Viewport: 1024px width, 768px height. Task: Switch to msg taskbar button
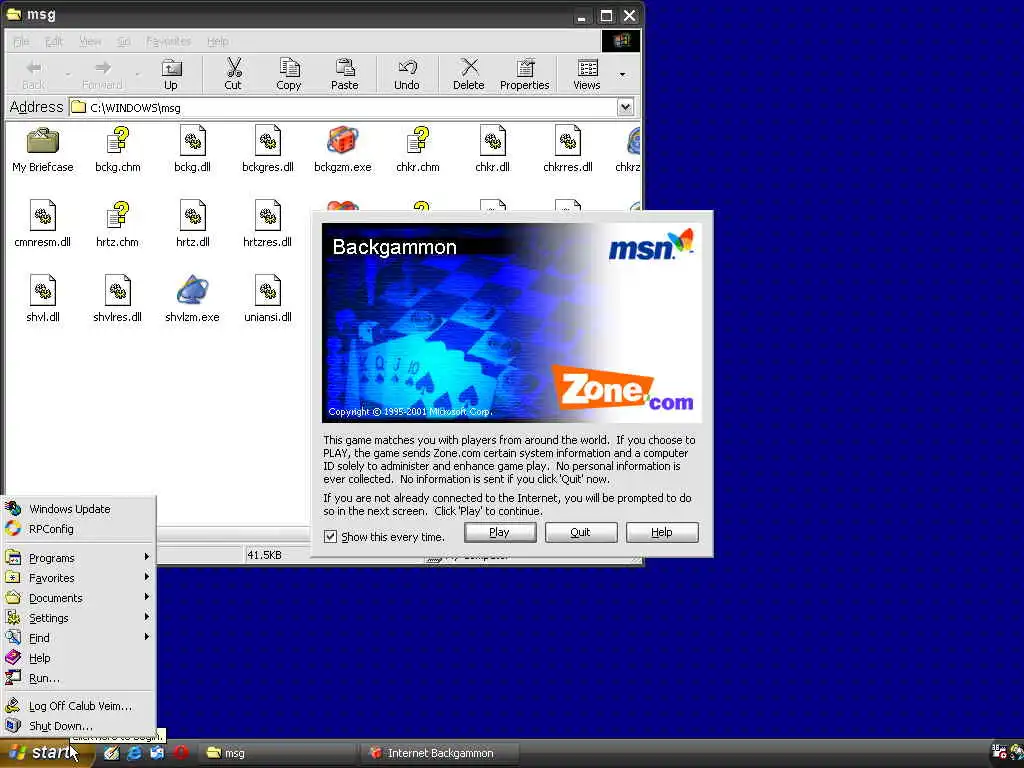click(277, 753)
